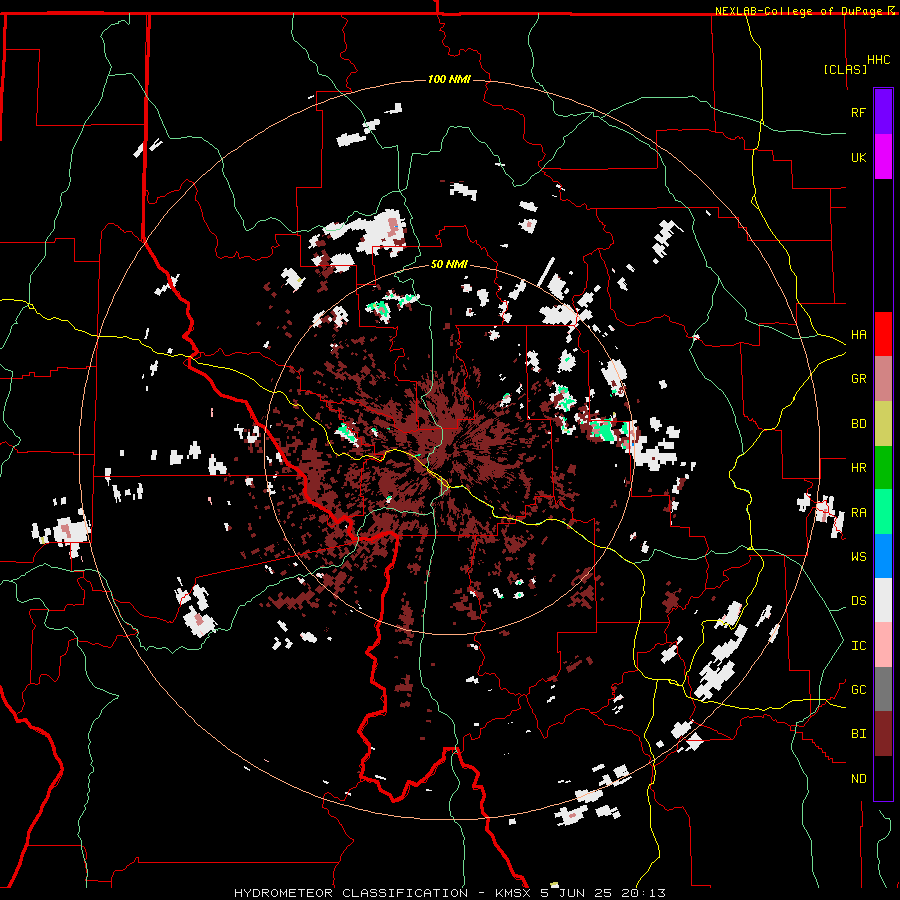Click the BI legend label
The height and width of the screenshot is (900, 900).
[x=858, y=734]
